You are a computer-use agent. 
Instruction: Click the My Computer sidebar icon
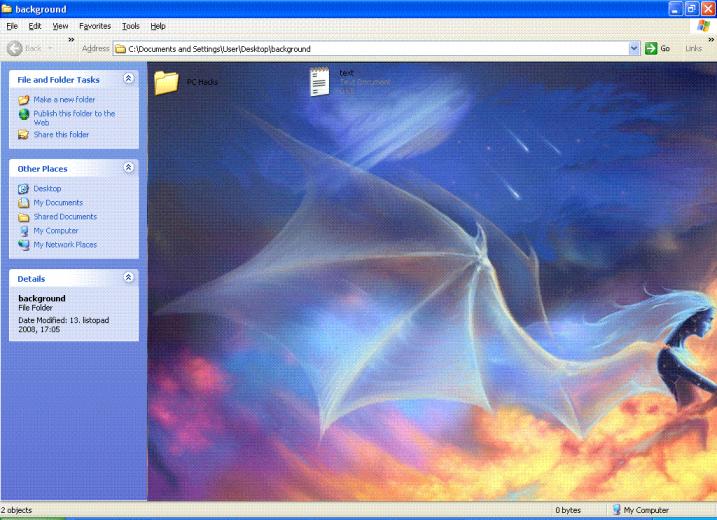tap(24, 231)
